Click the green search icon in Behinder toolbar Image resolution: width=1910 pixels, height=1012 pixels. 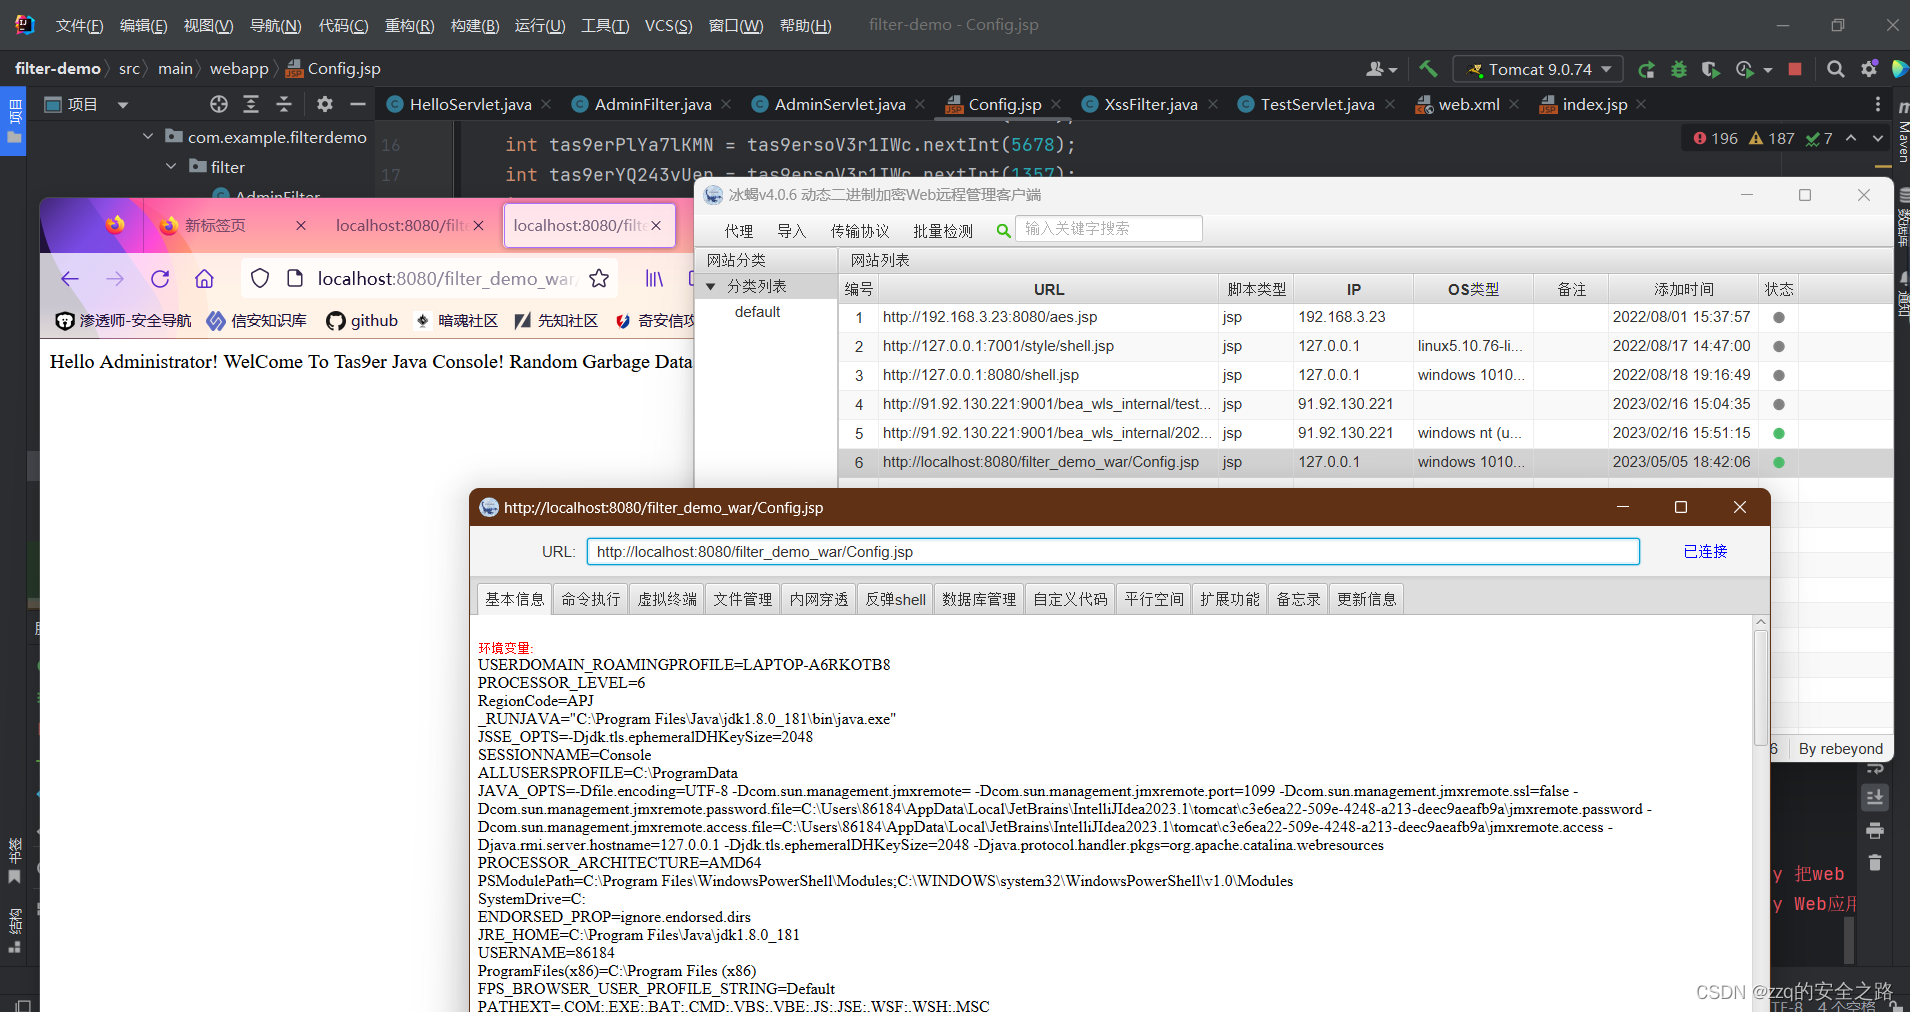1003,231
